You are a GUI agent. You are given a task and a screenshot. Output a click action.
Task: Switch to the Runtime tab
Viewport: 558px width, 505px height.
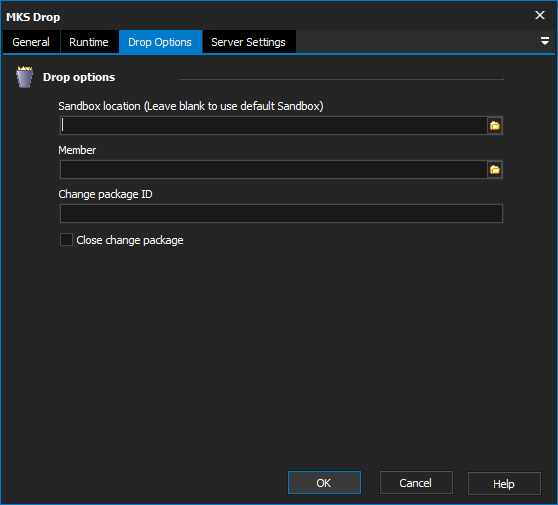click(89, 42)
